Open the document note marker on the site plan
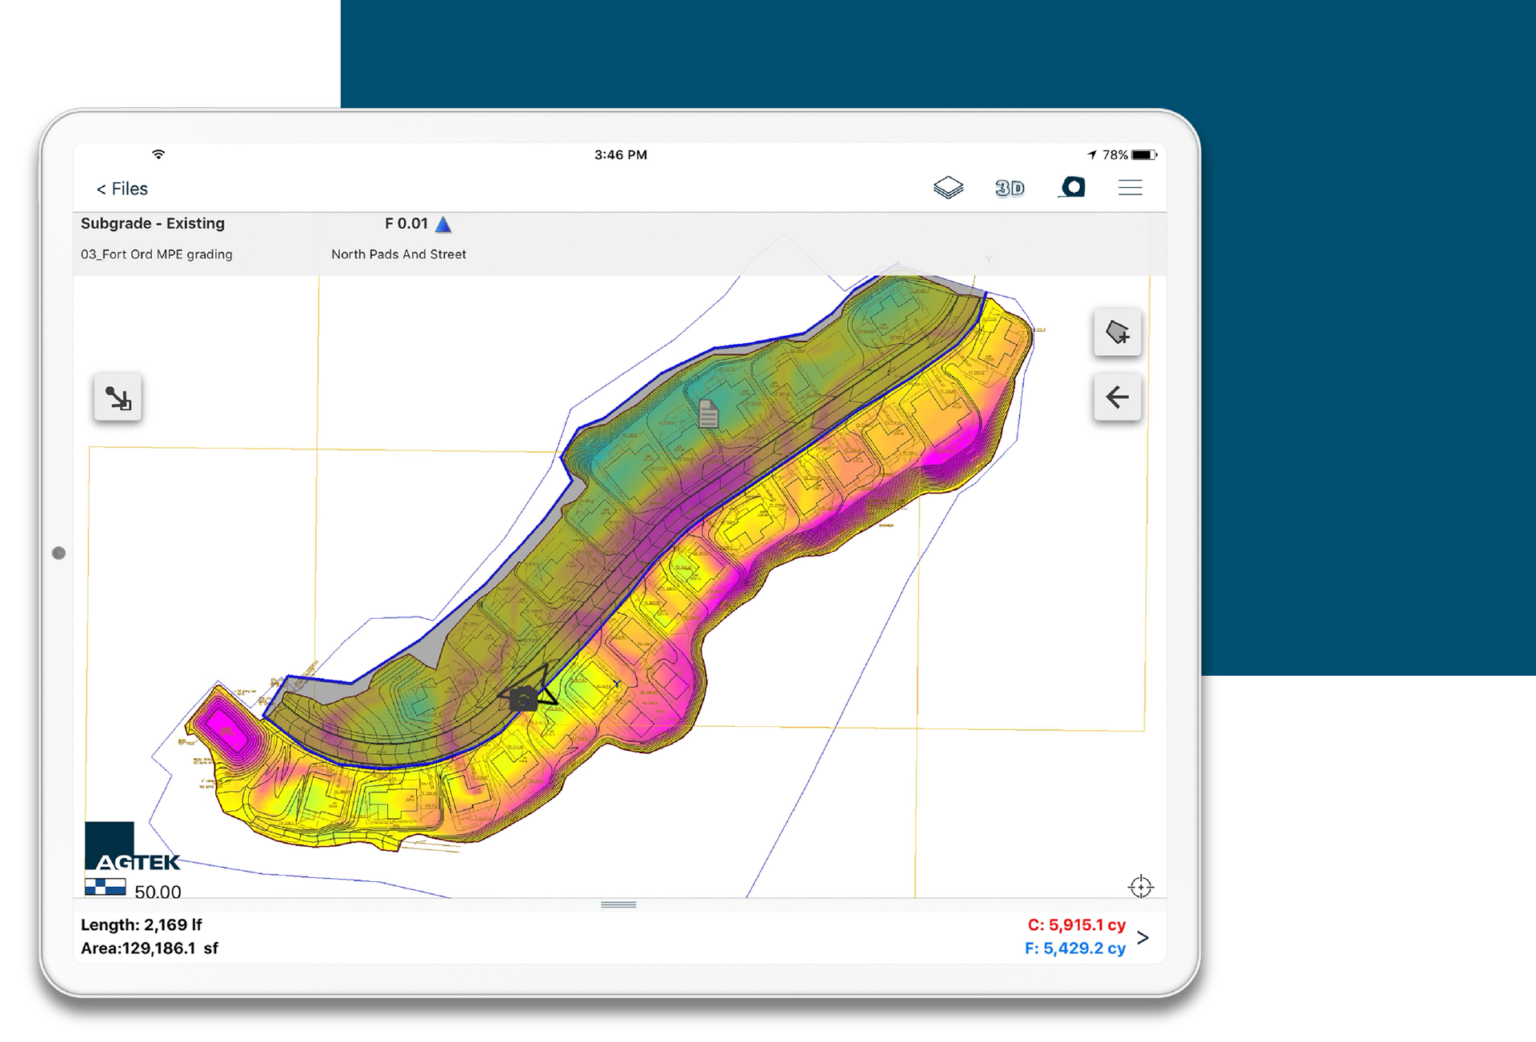The height and width of the screenshot is (1042, 1536). 707,414
